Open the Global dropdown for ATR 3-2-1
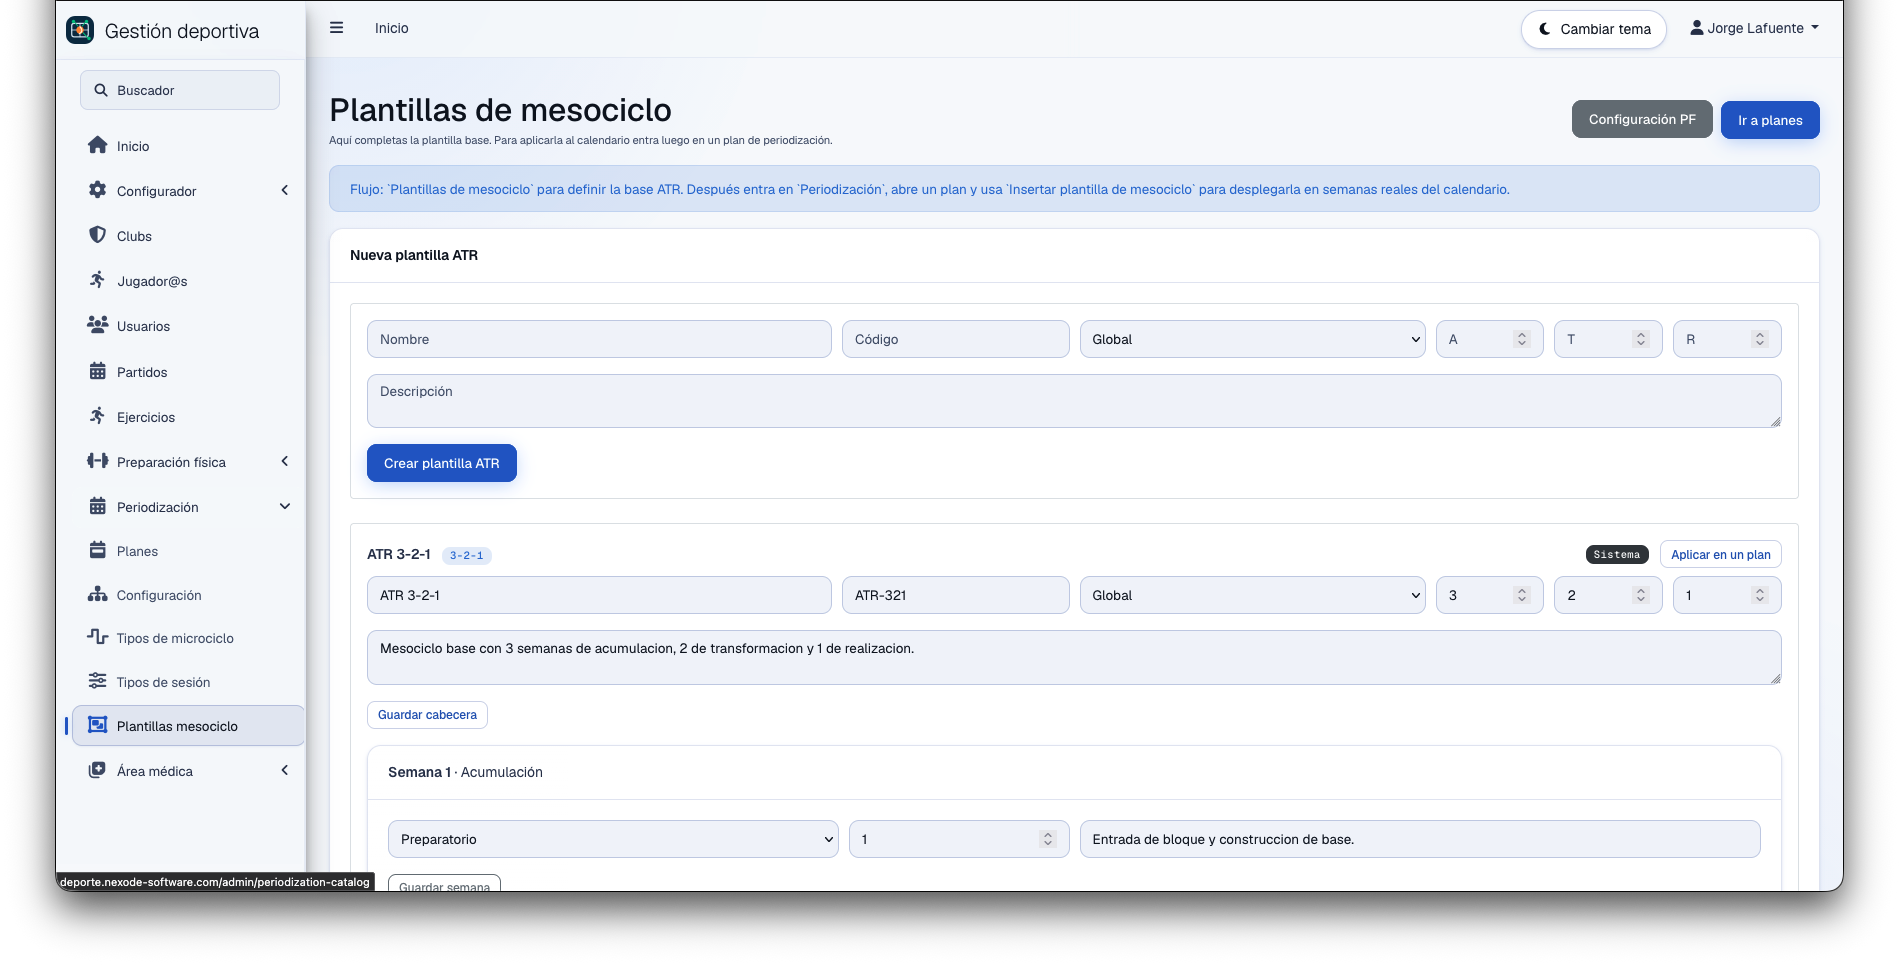Screen dimensions: 1899x965 pos(1252,595)
